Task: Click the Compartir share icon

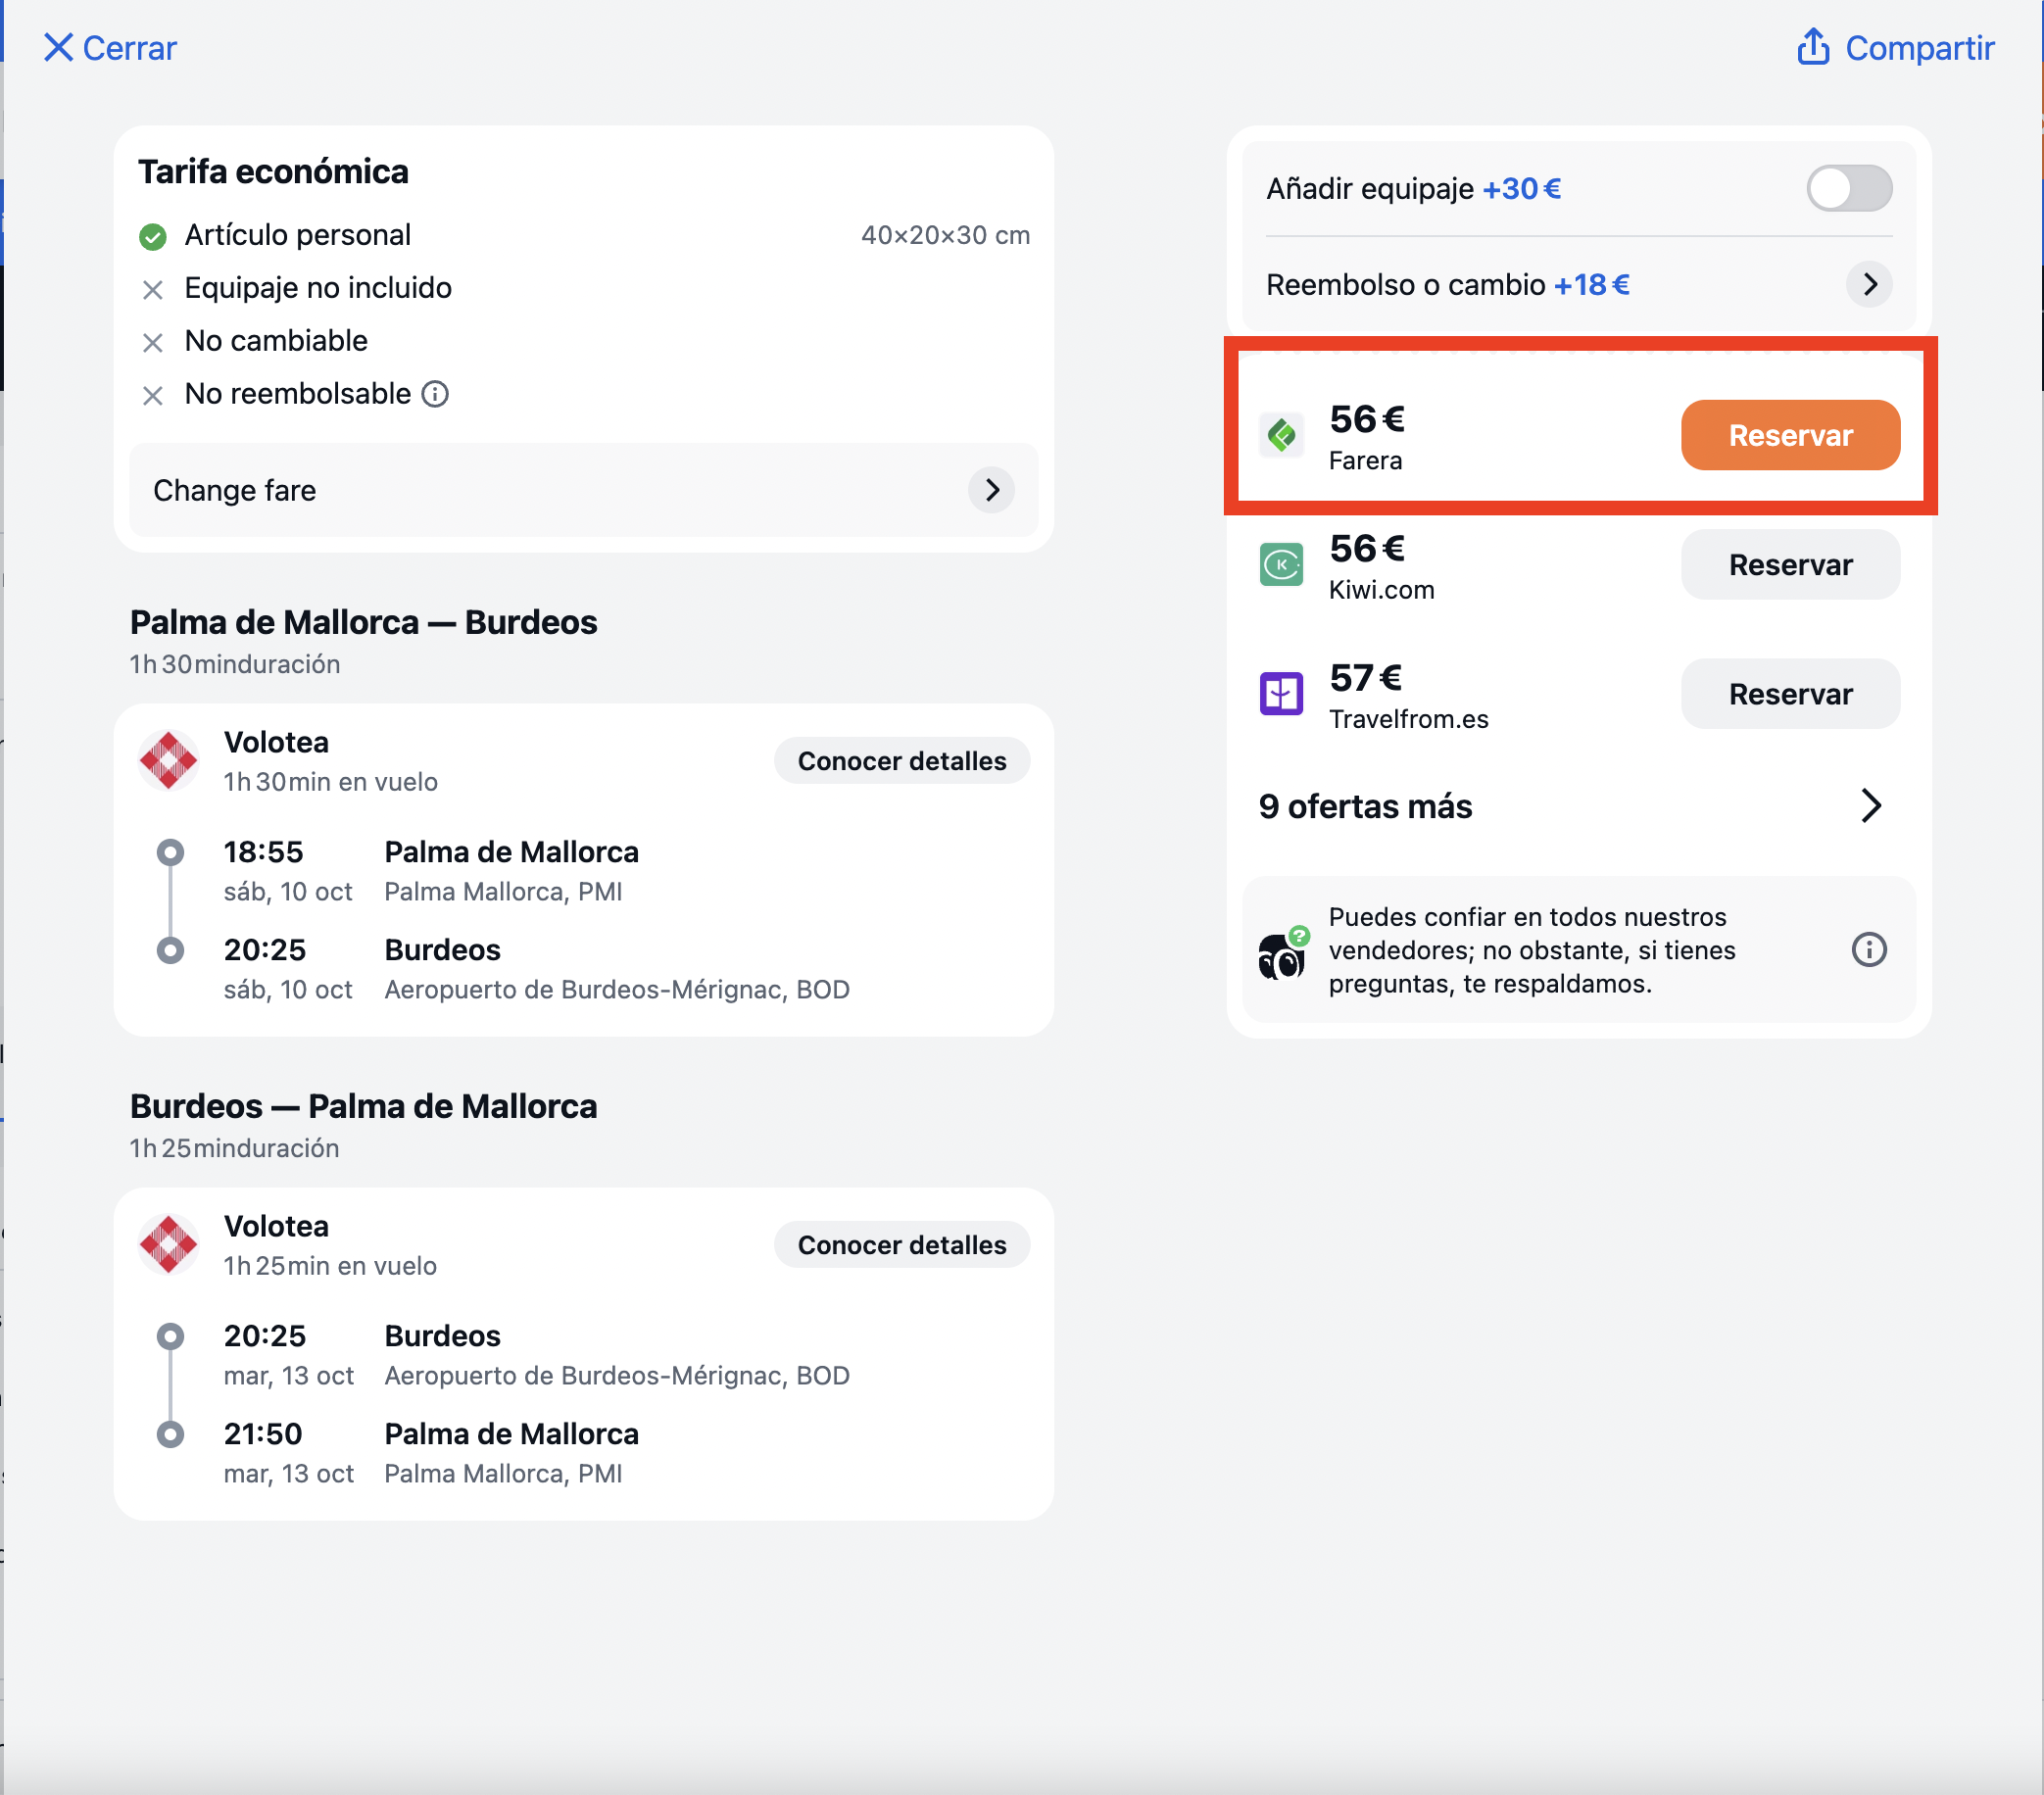Action: coord(1813,46)
